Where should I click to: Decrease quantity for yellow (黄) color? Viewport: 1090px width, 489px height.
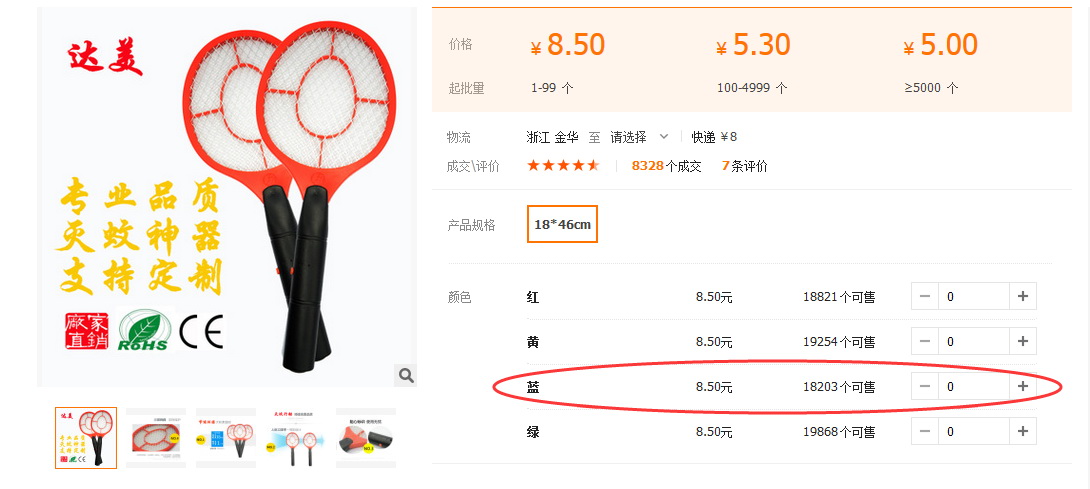925,342
